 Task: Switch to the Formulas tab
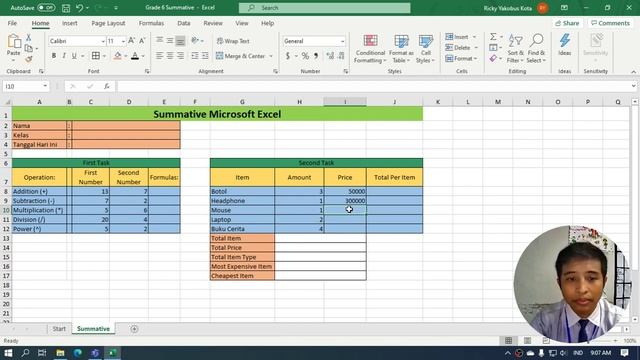click(x=151, y=23)
